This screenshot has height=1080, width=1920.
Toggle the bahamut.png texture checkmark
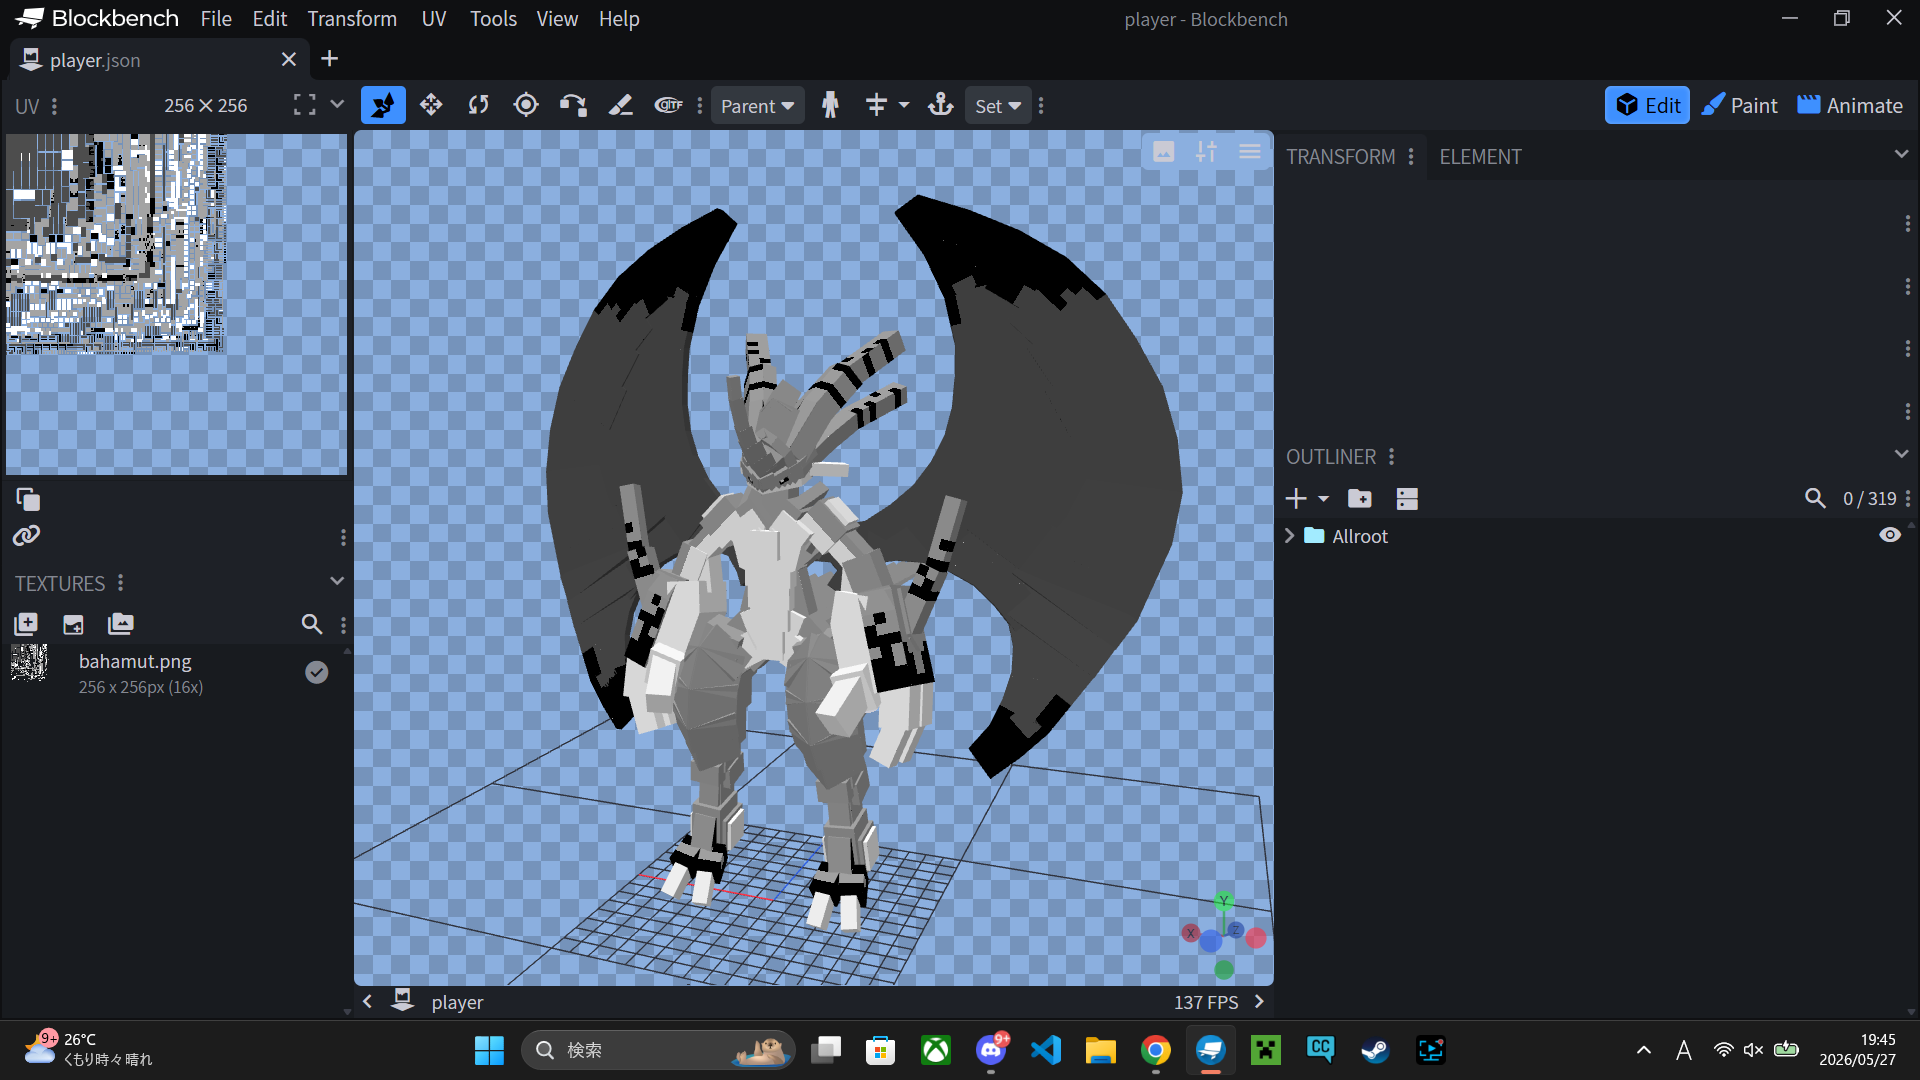coord(317,672)
